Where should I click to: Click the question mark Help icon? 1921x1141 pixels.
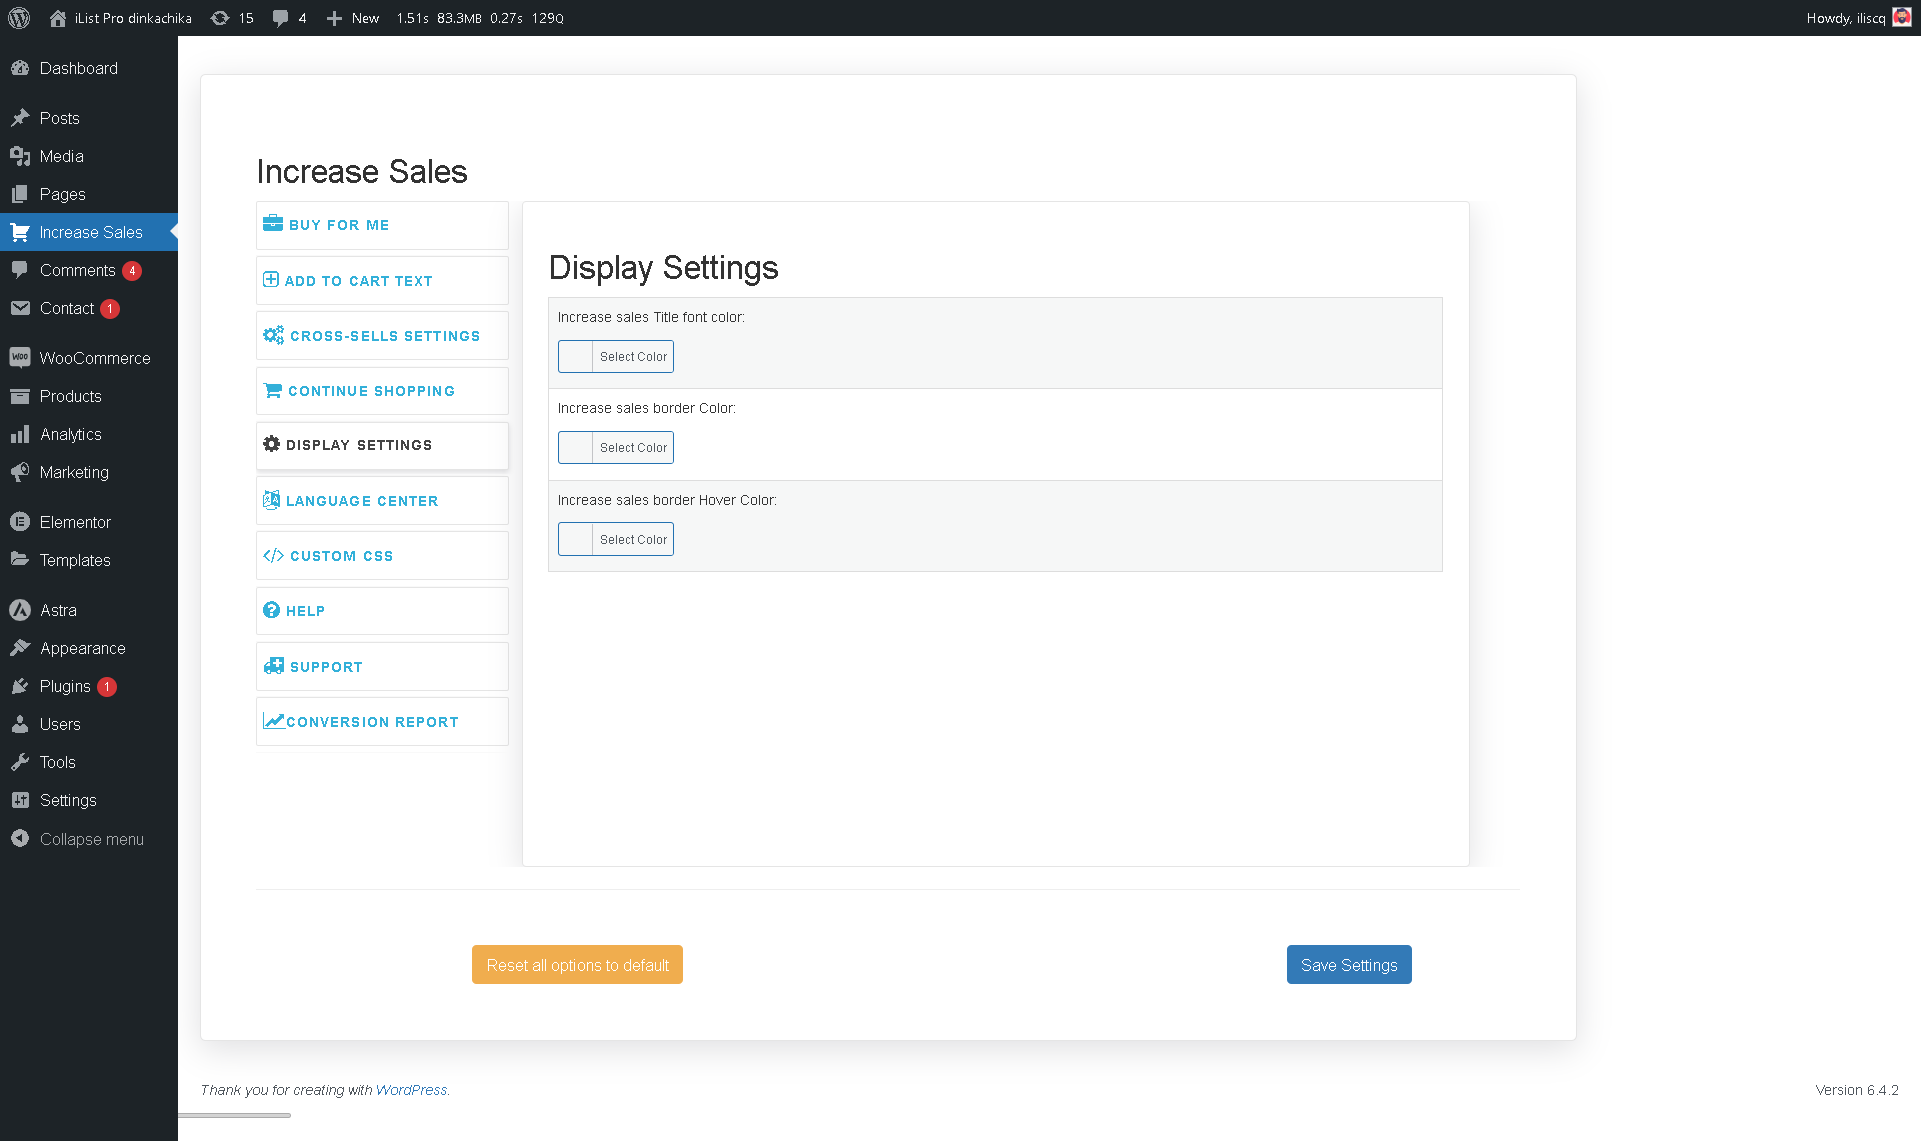coord(271,610)
